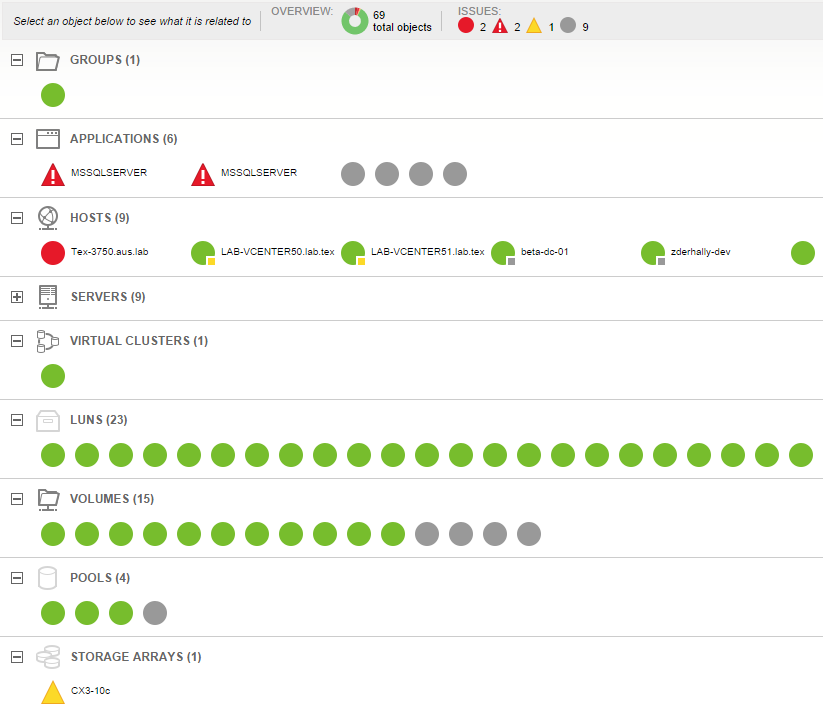Click the SERVERS (9) heading

click(108, 297)
